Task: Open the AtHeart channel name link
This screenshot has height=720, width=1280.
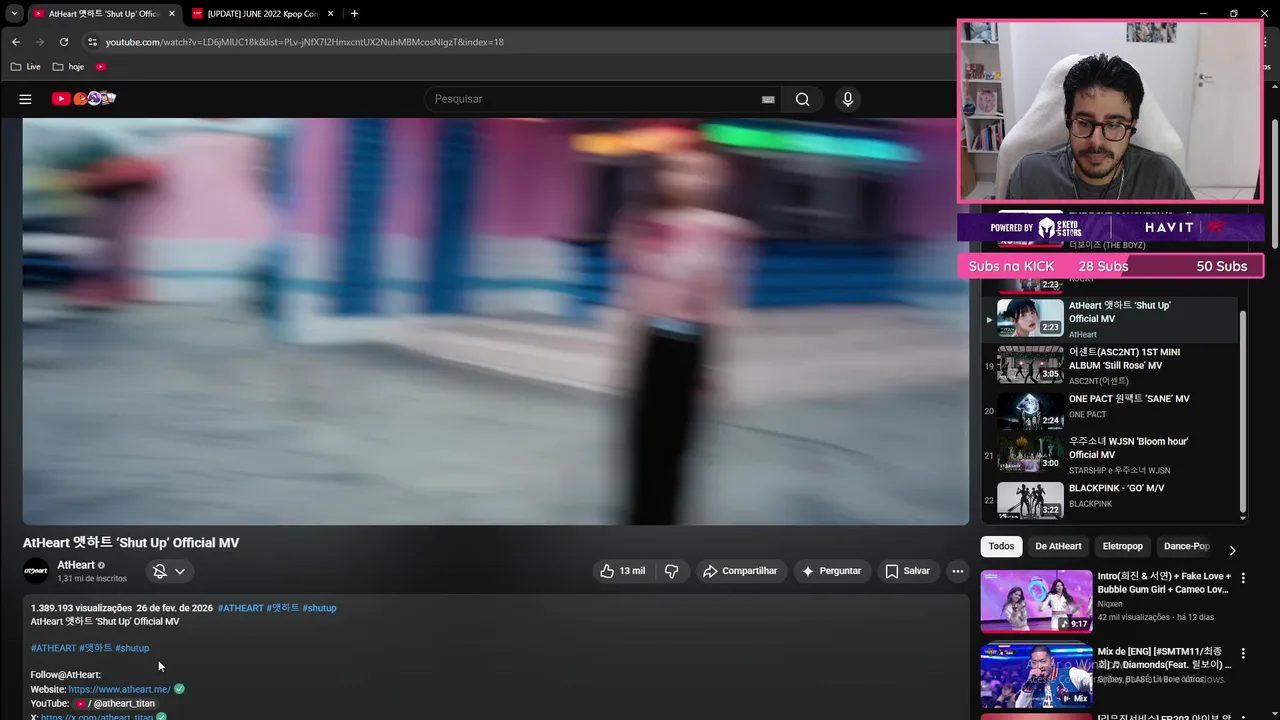Action: [76, 565]
